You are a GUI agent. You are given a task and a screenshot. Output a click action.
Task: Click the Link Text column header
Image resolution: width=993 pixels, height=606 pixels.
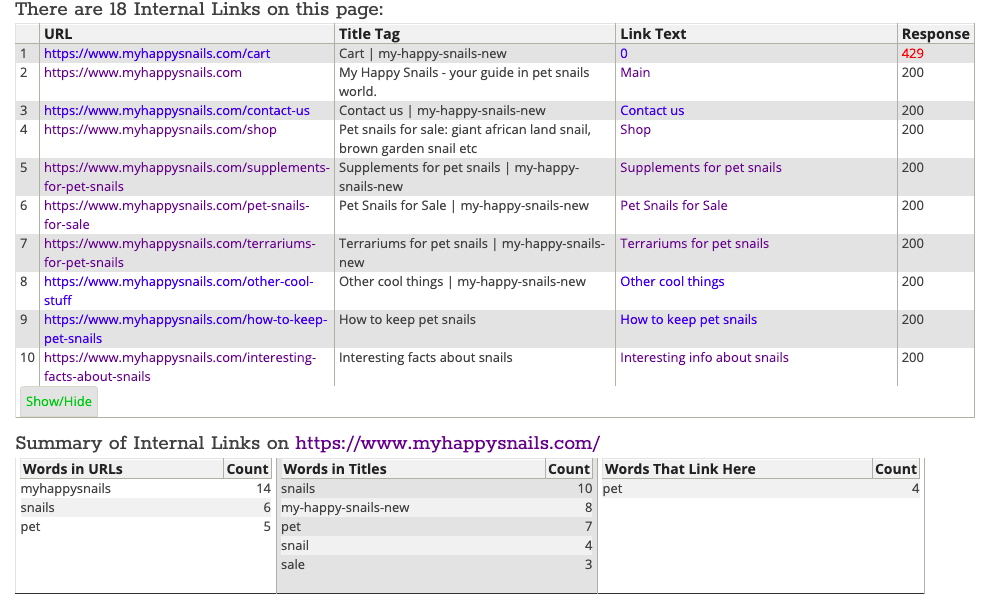coord(756,34)
